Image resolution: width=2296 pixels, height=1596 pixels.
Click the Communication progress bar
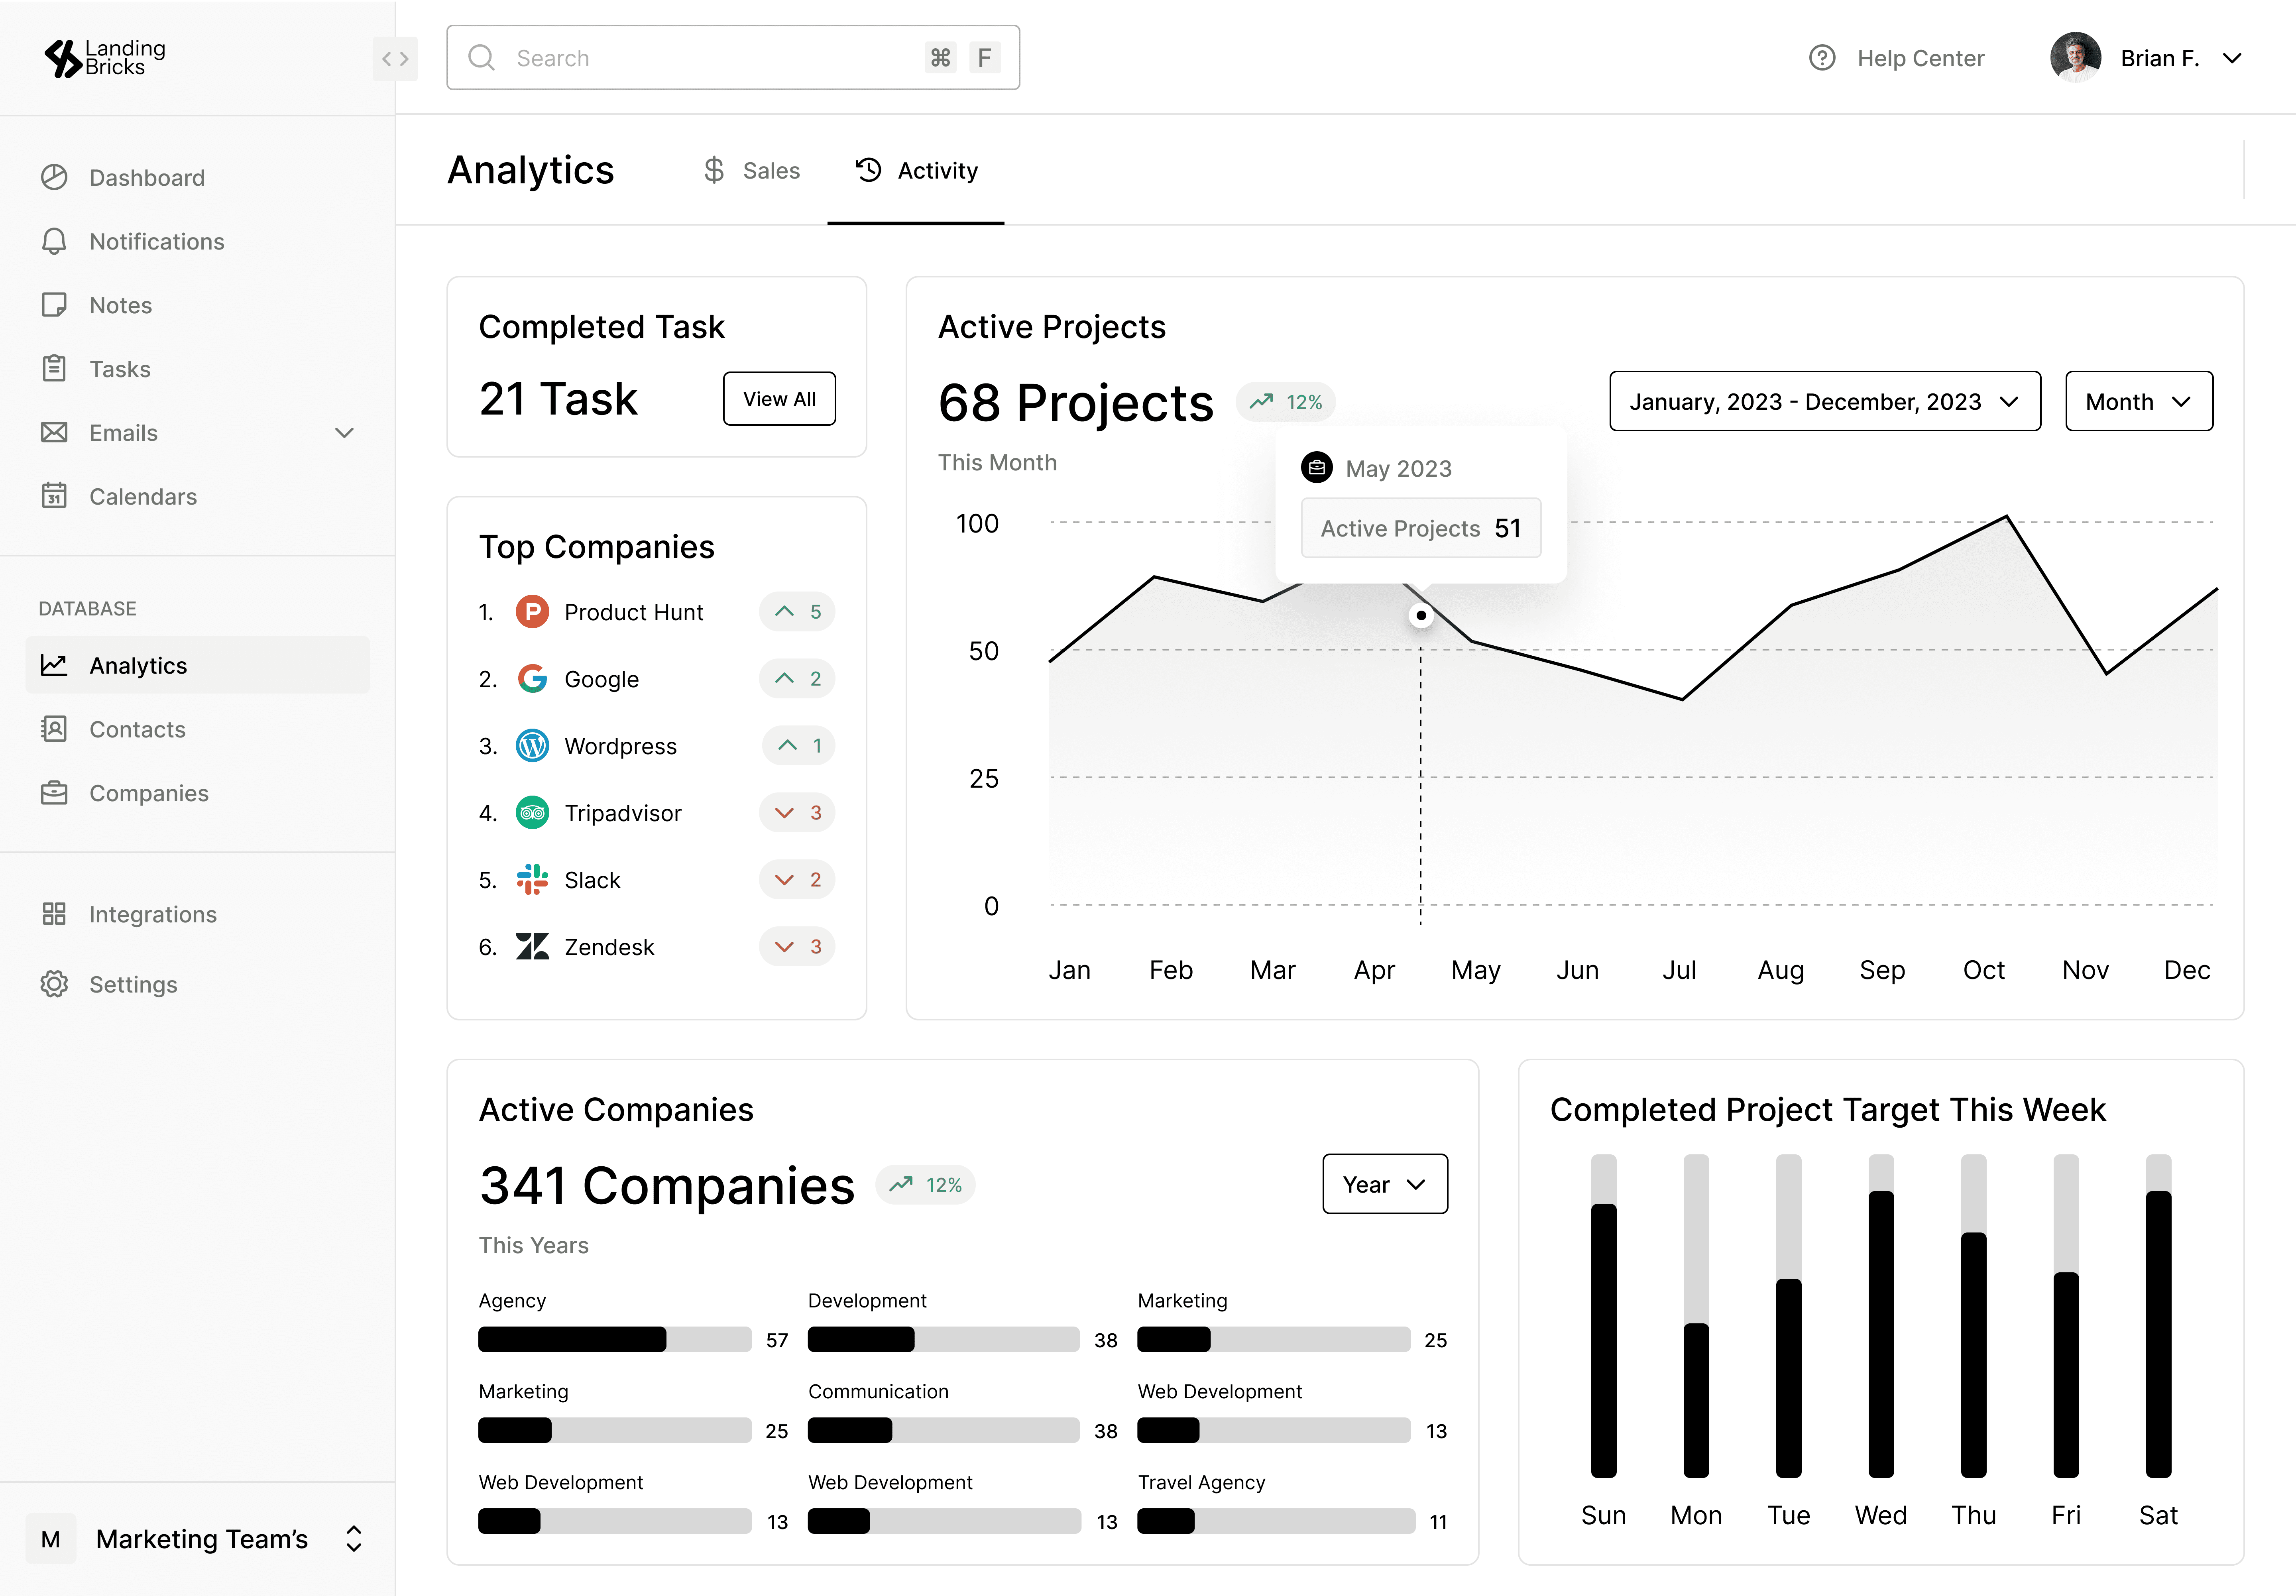tap(944, 1431)
